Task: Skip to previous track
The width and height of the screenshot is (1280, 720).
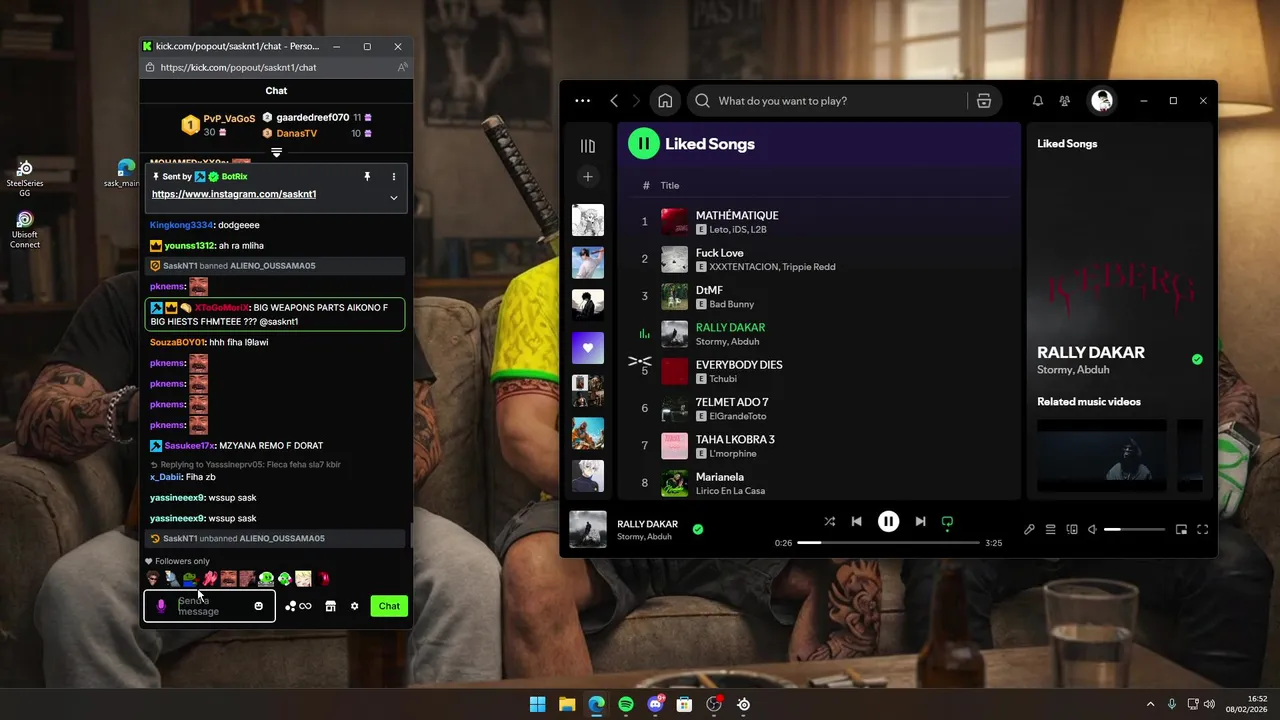Action: (x=856, y=522)
